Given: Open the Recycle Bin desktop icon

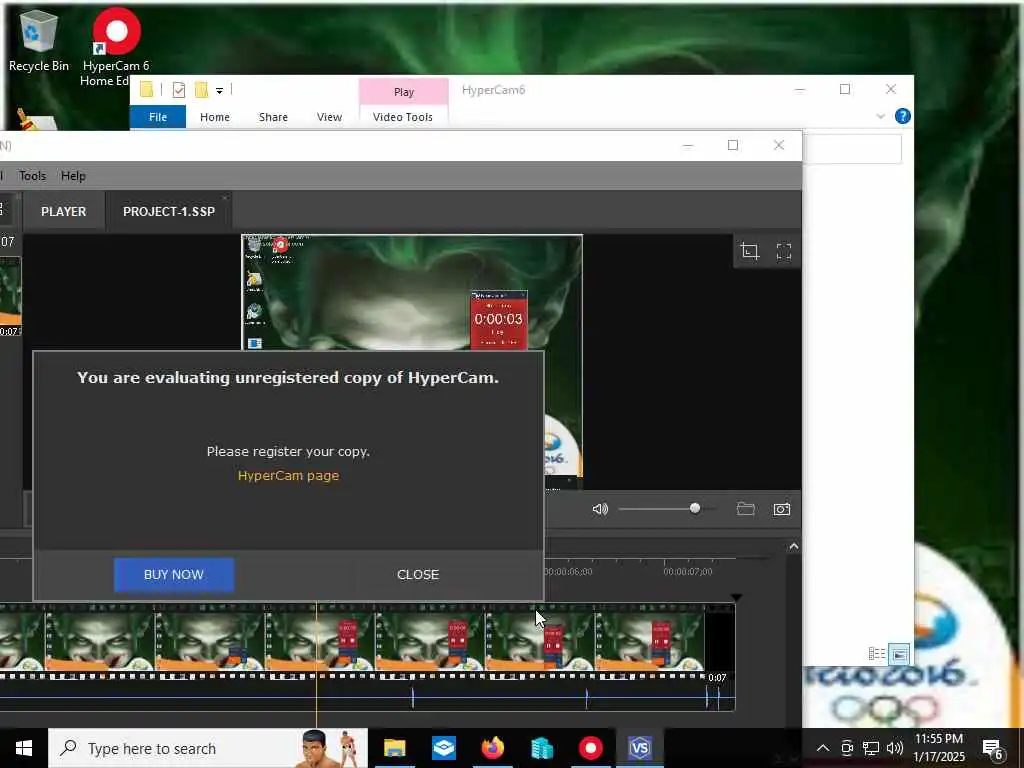Looking at the screenshot, I should click(x=39, y=40).
